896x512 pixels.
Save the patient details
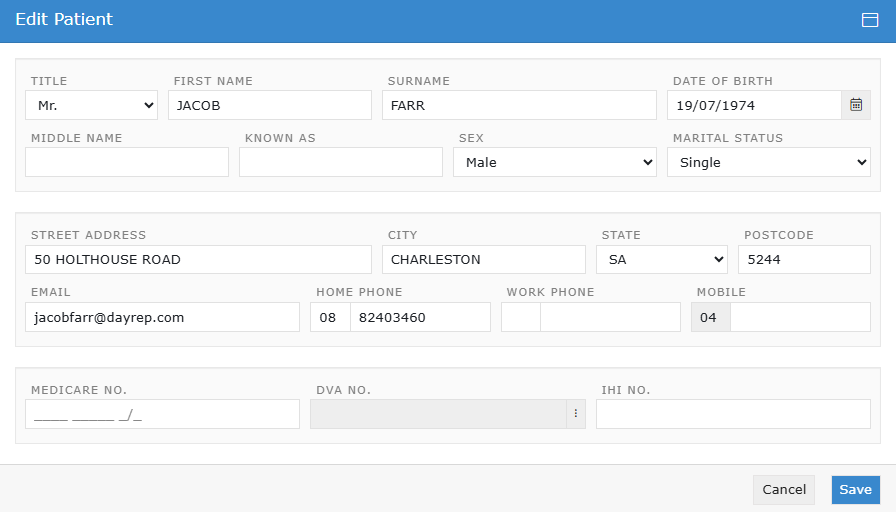coord(855,489)
